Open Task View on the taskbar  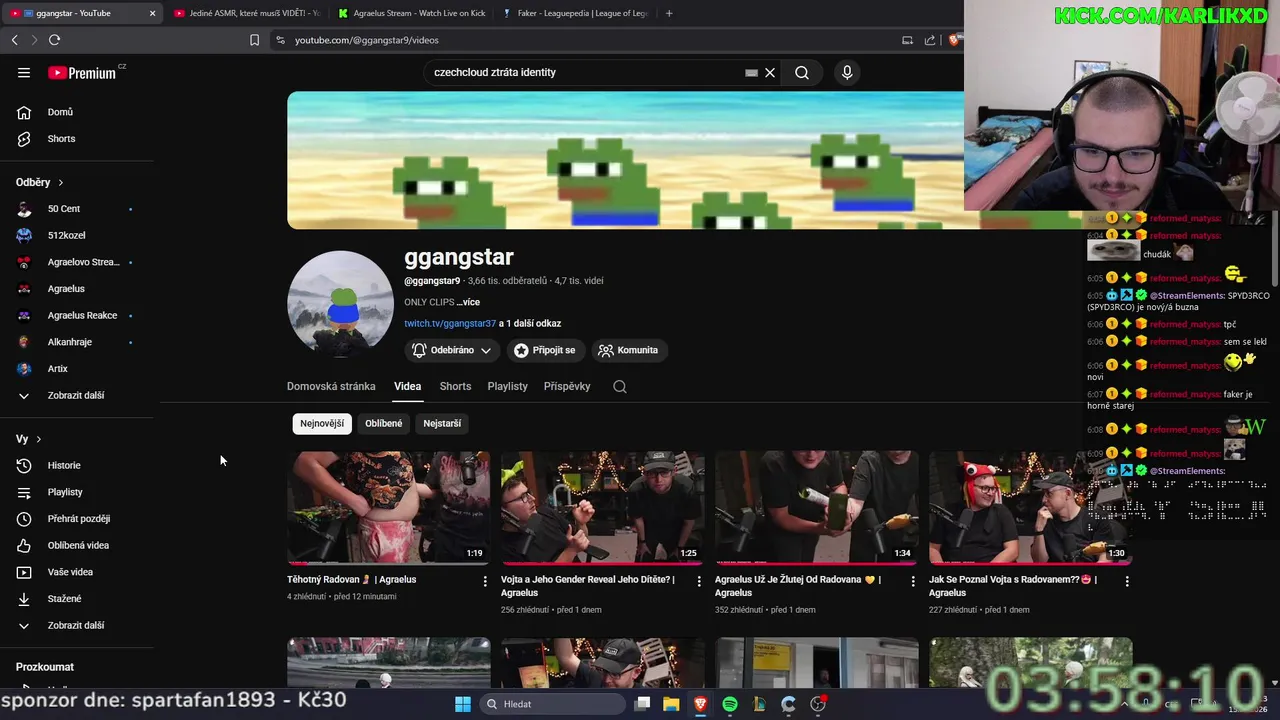tap(643, 704)
